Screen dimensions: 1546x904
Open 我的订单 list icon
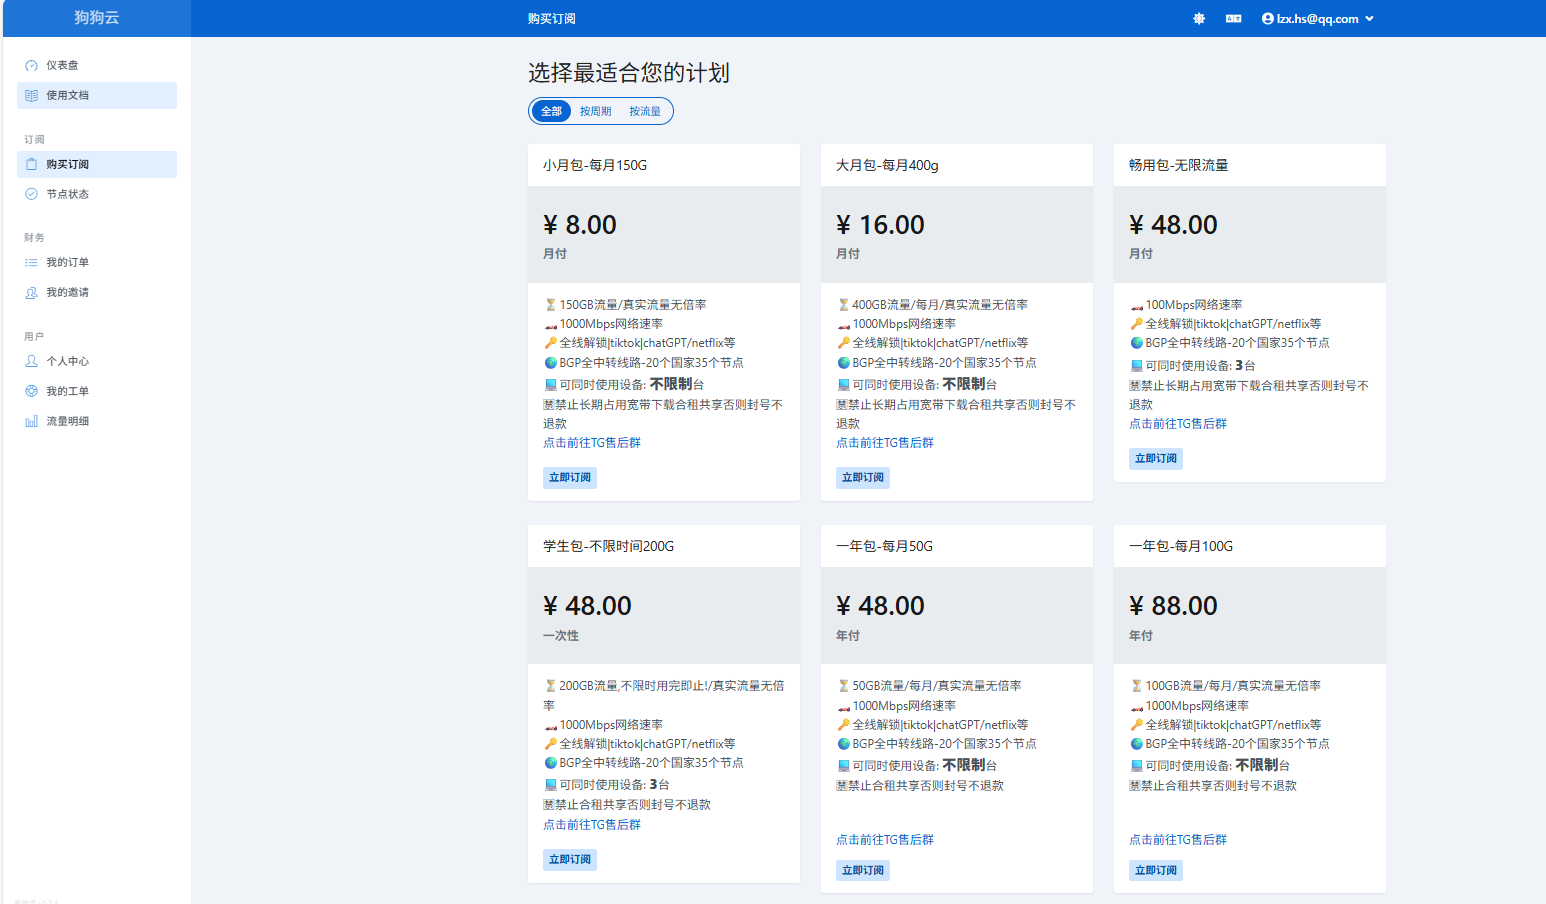pyautogui.click(x=32, y=263)
